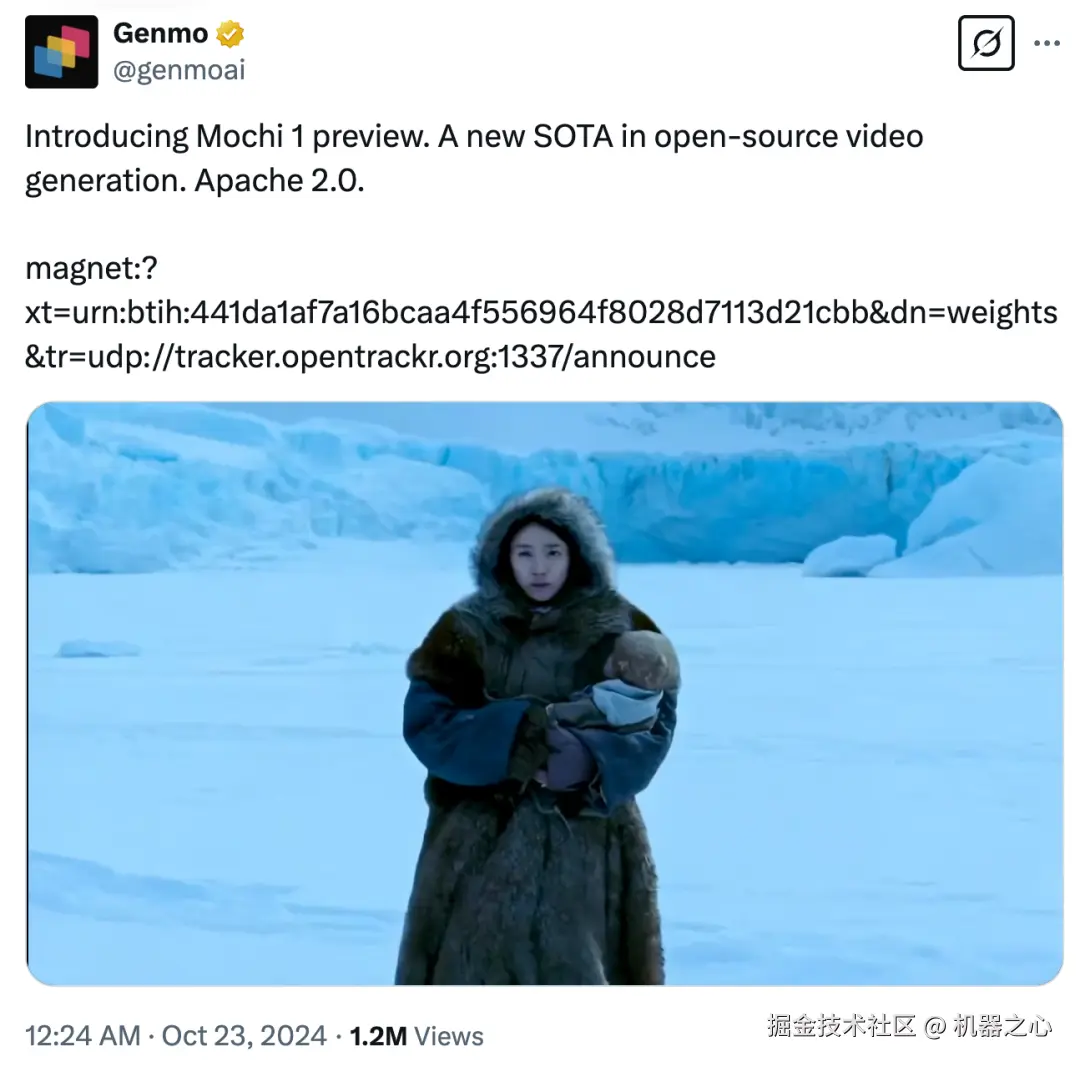Open the three-dot more options menu
1080x1067 pixels.
pyautogui.click(x=1047, y=43)
